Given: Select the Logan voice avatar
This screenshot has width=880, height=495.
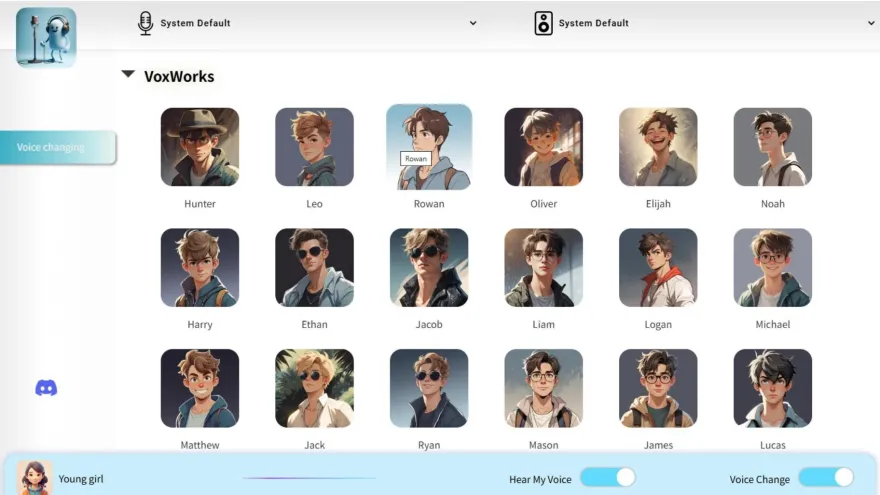Looking at the screenshot, I should click(658, 268).
